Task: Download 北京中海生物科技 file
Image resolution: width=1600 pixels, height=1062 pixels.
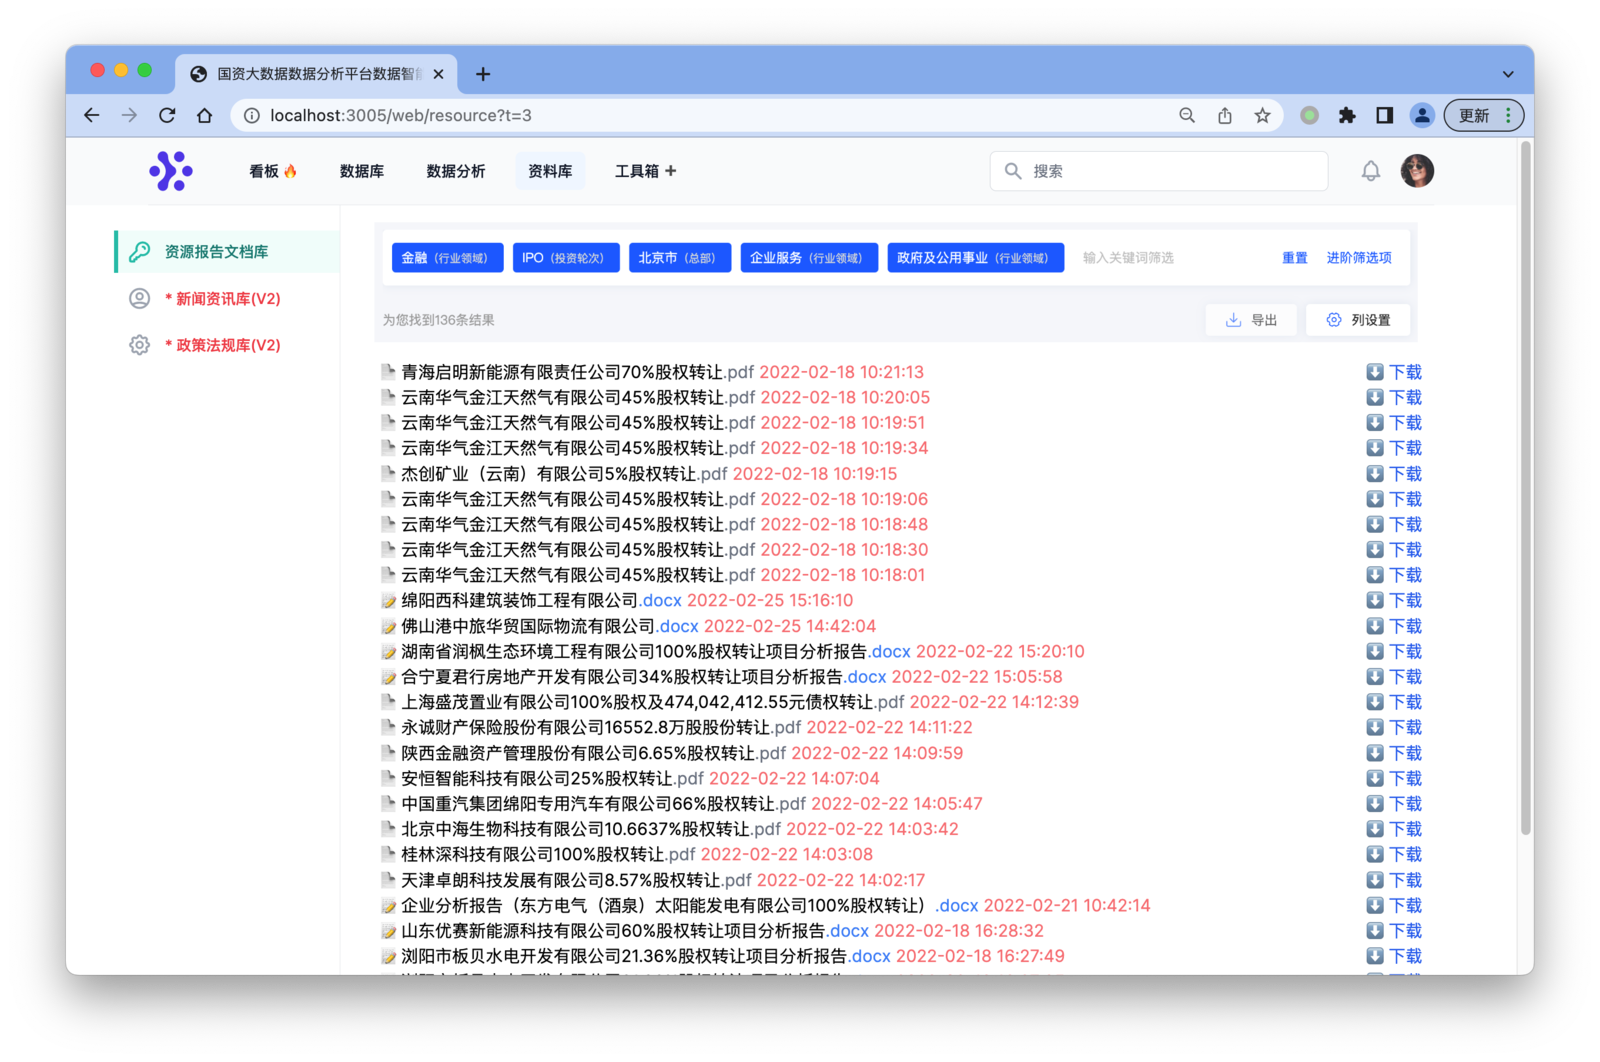Action: pyautogui.click(x=1394, y=829)
